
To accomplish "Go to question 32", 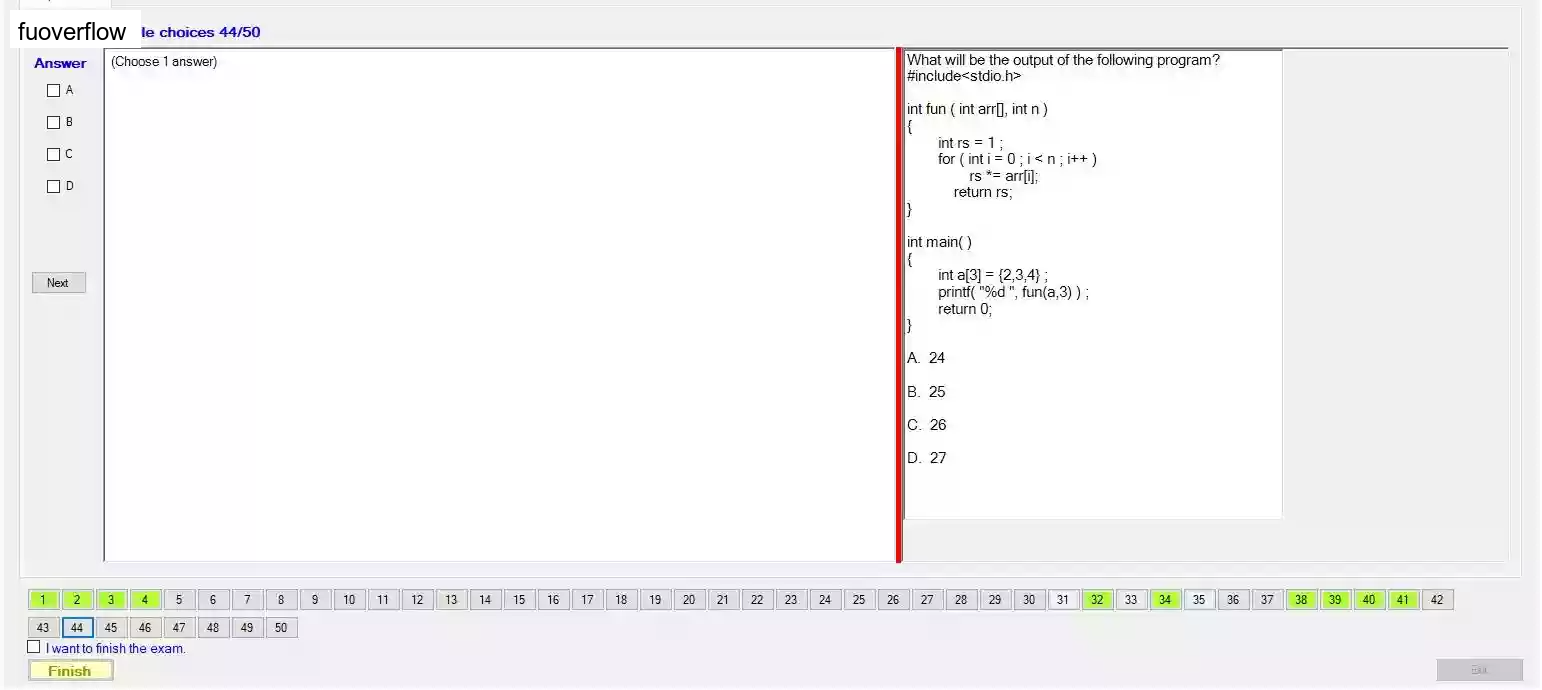I will pyautogui.click(x=1097, y=600).
